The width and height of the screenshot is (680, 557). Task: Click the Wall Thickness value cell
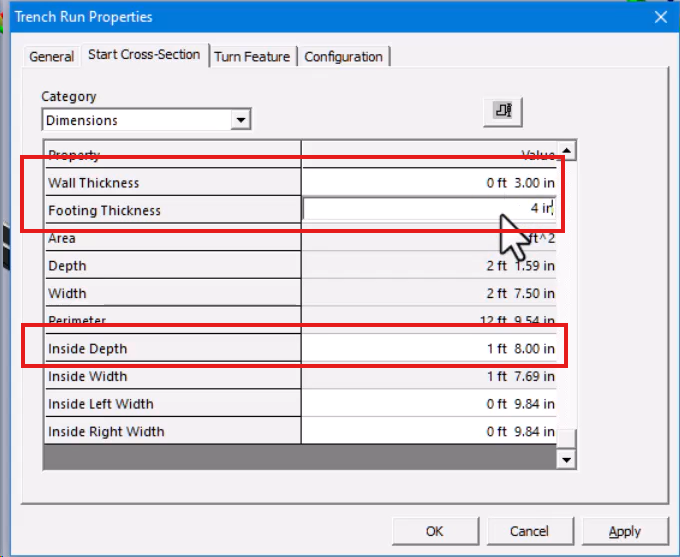pos(428,183)
